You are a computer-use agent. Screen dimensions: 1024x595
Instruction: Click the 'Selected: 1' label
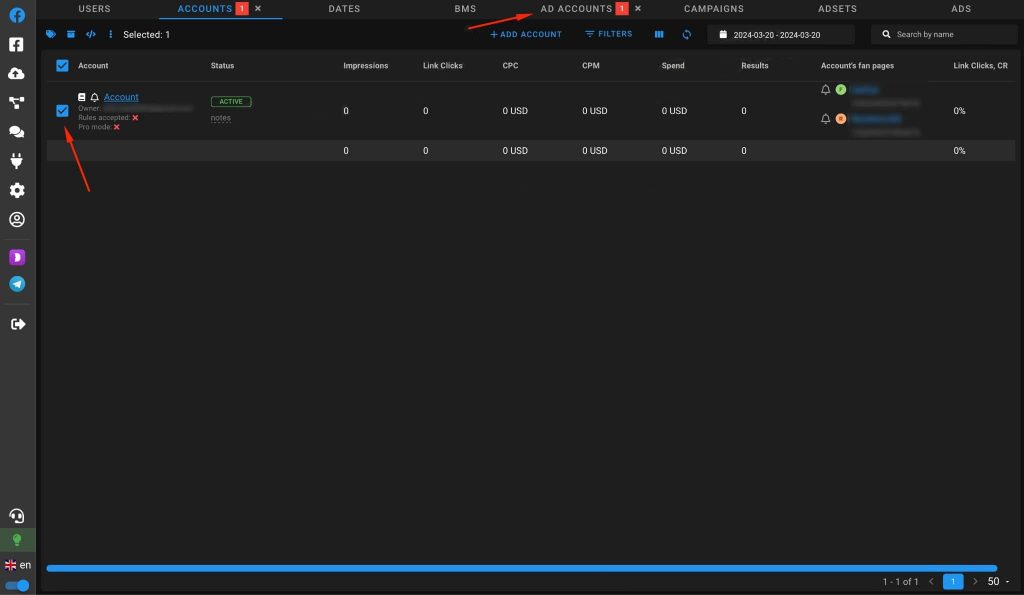(x=146, y=35)
